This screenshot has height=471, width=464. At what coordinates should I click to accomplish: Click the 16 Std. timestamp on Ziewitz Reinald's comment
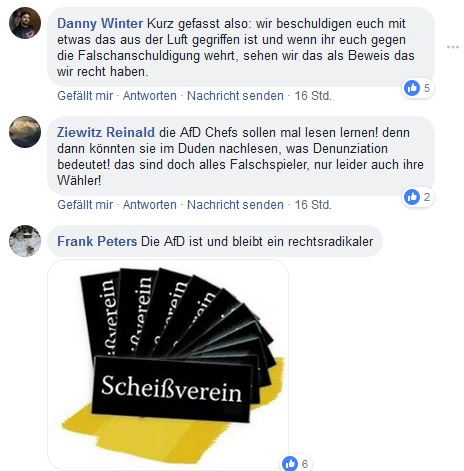[x=313, y=205]
